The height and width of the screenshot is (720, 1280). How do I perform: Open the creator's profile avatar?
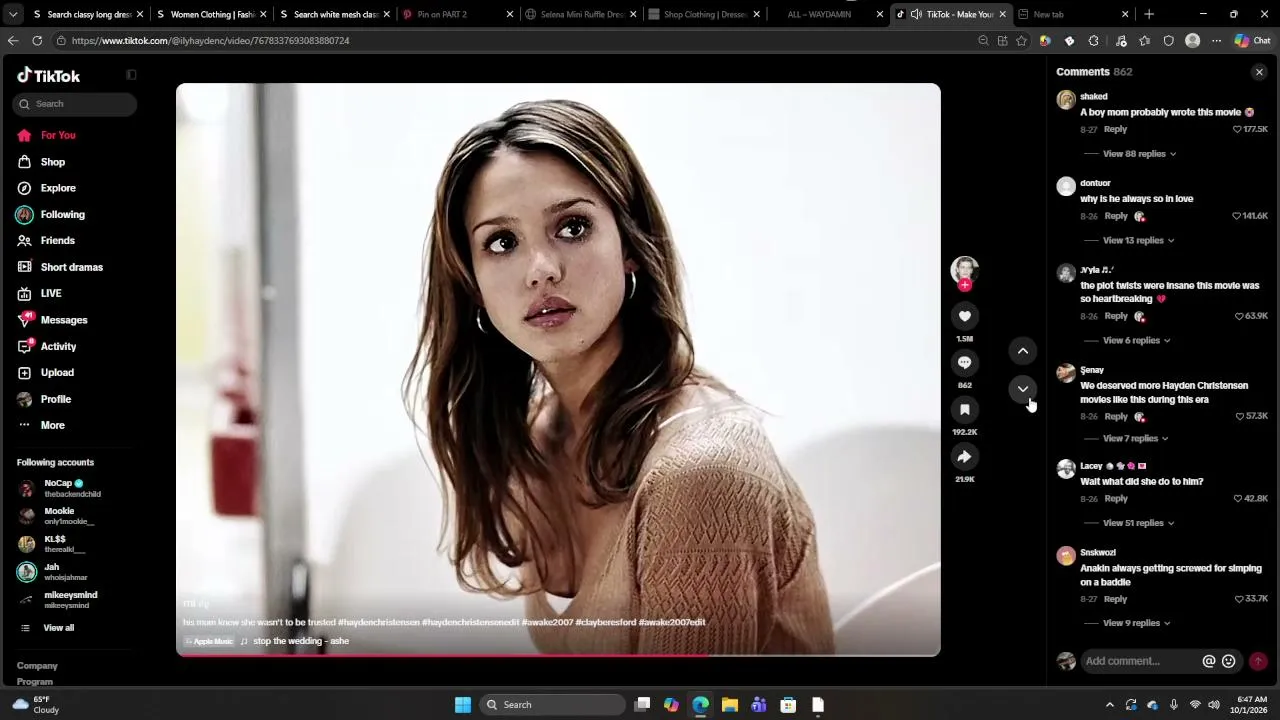pos(964,269)
